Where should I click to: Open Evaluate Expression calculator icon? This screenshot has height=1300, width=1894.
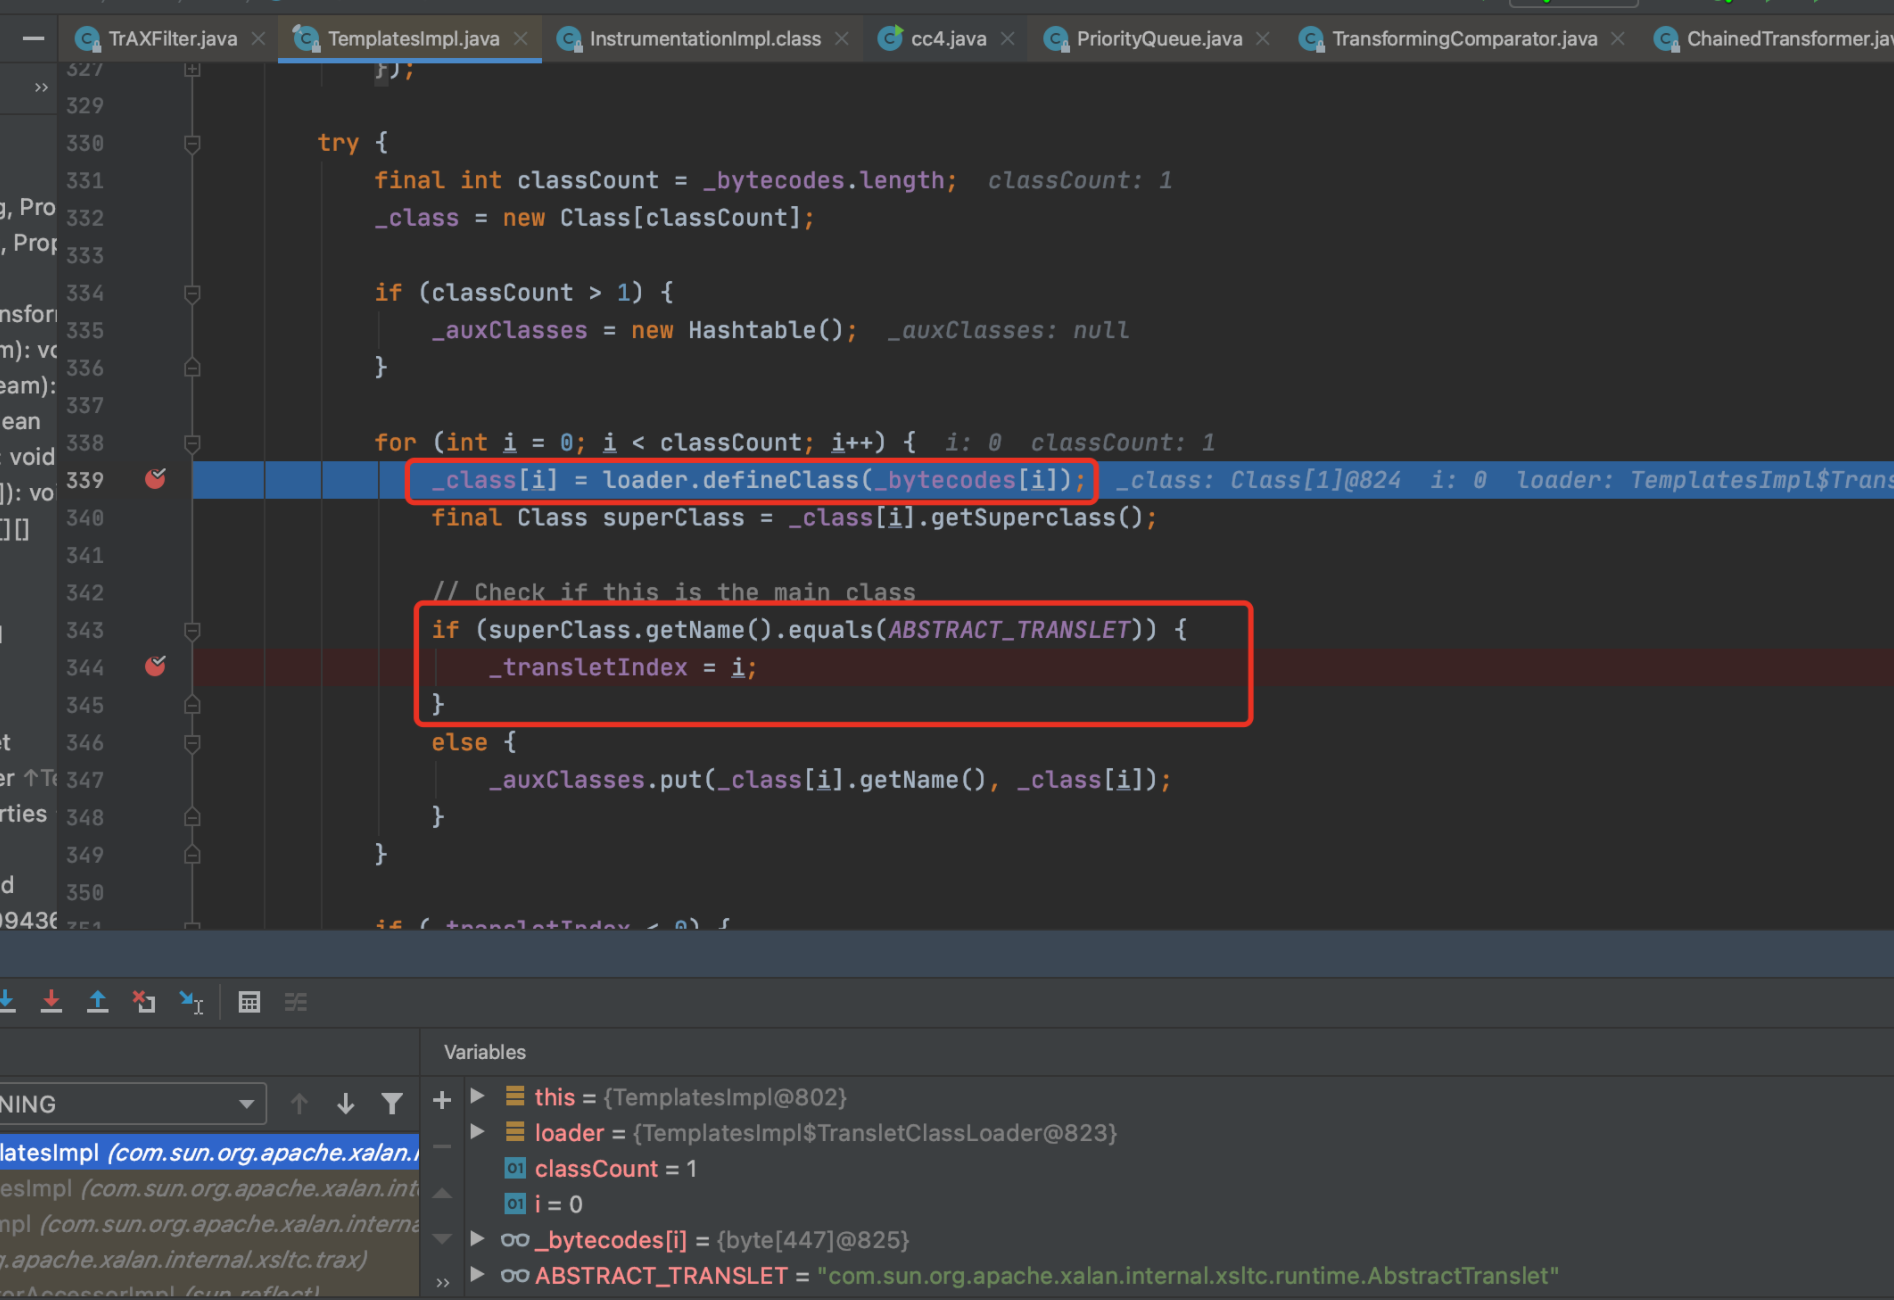point(249,1001)
